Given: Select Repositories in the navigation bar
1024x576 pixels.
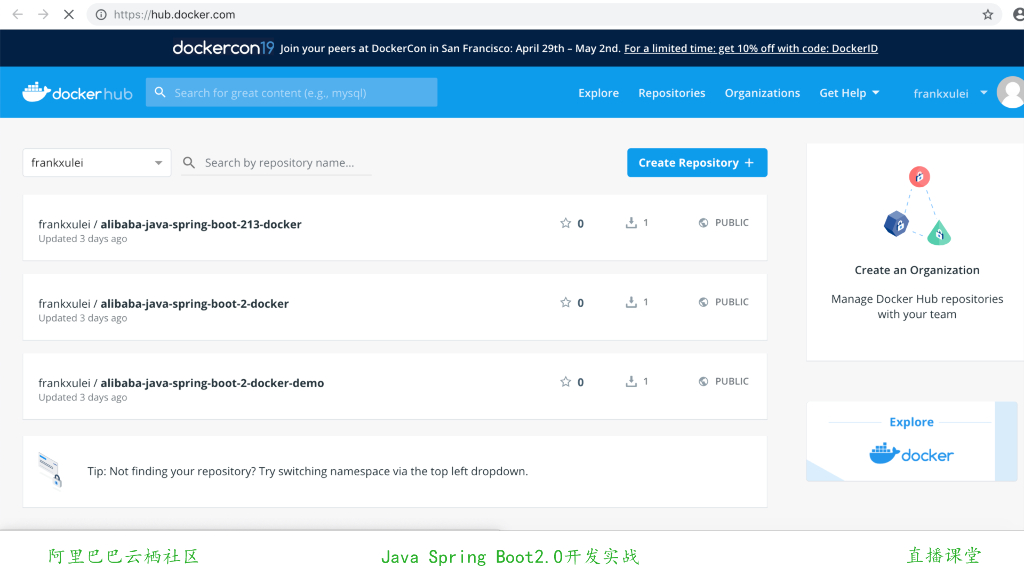Looking at the screenshot, I should (x=671, y=92).
